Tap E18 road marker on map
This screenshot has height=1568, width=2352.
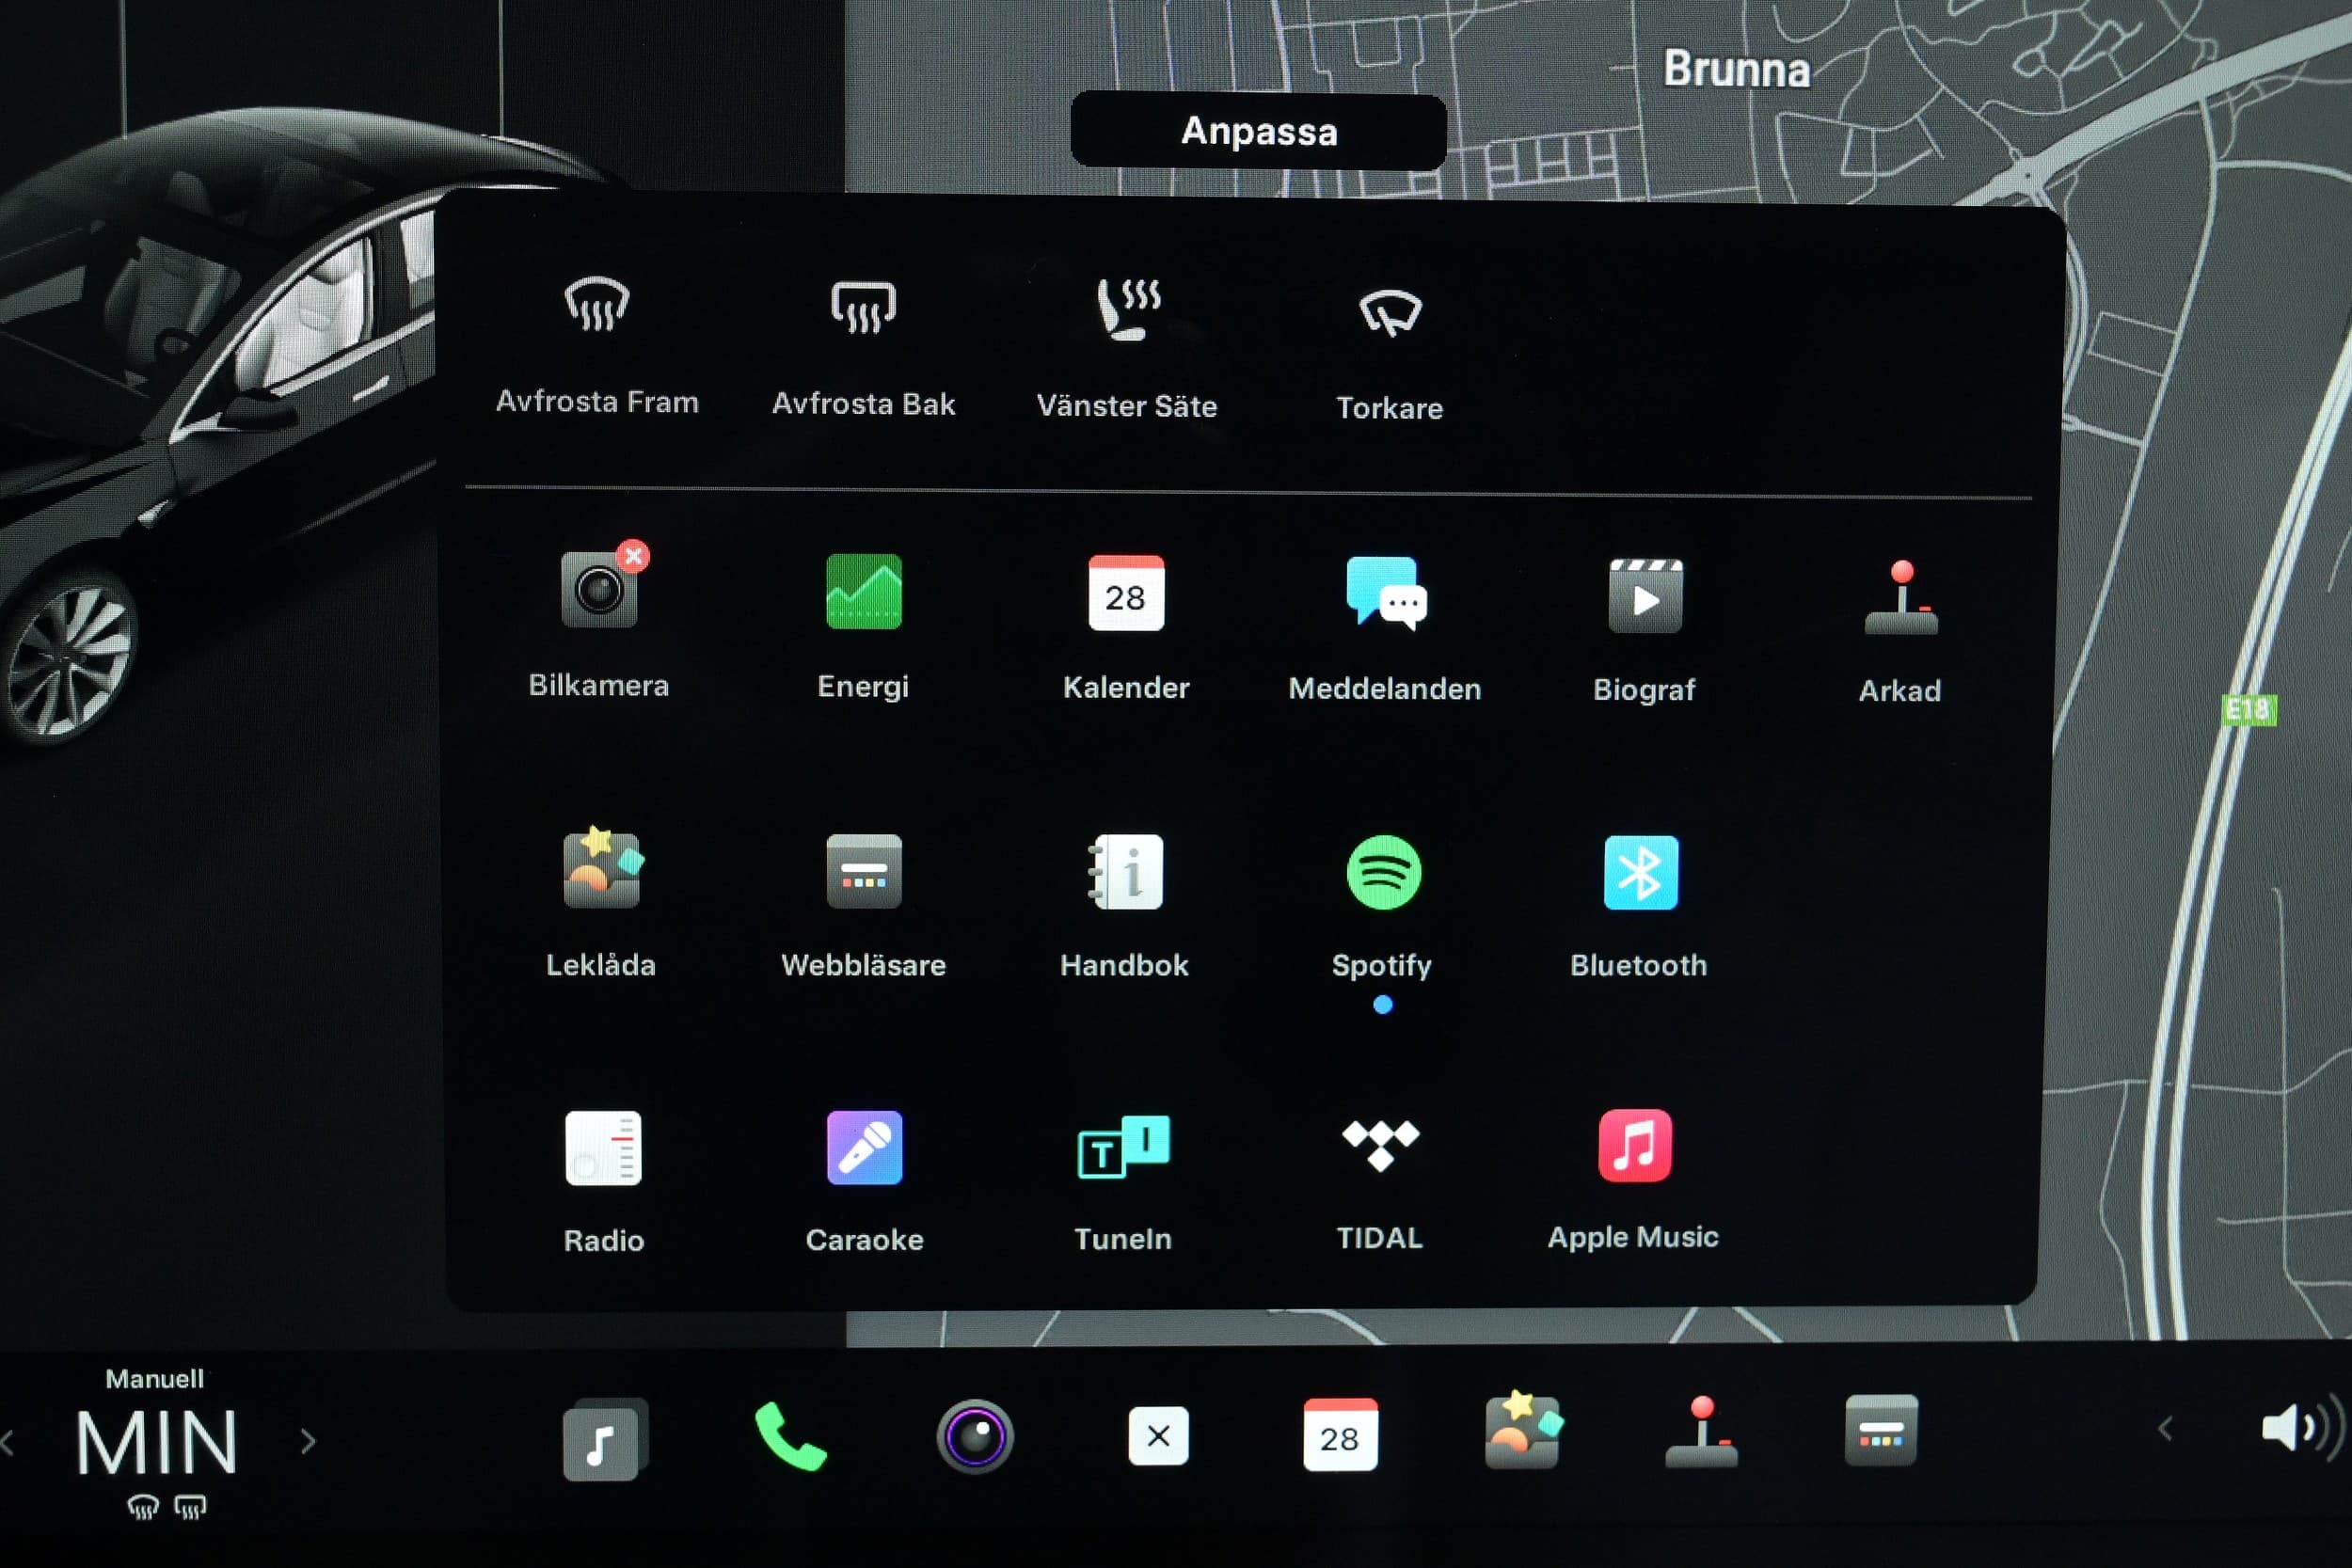point(2248,710)
